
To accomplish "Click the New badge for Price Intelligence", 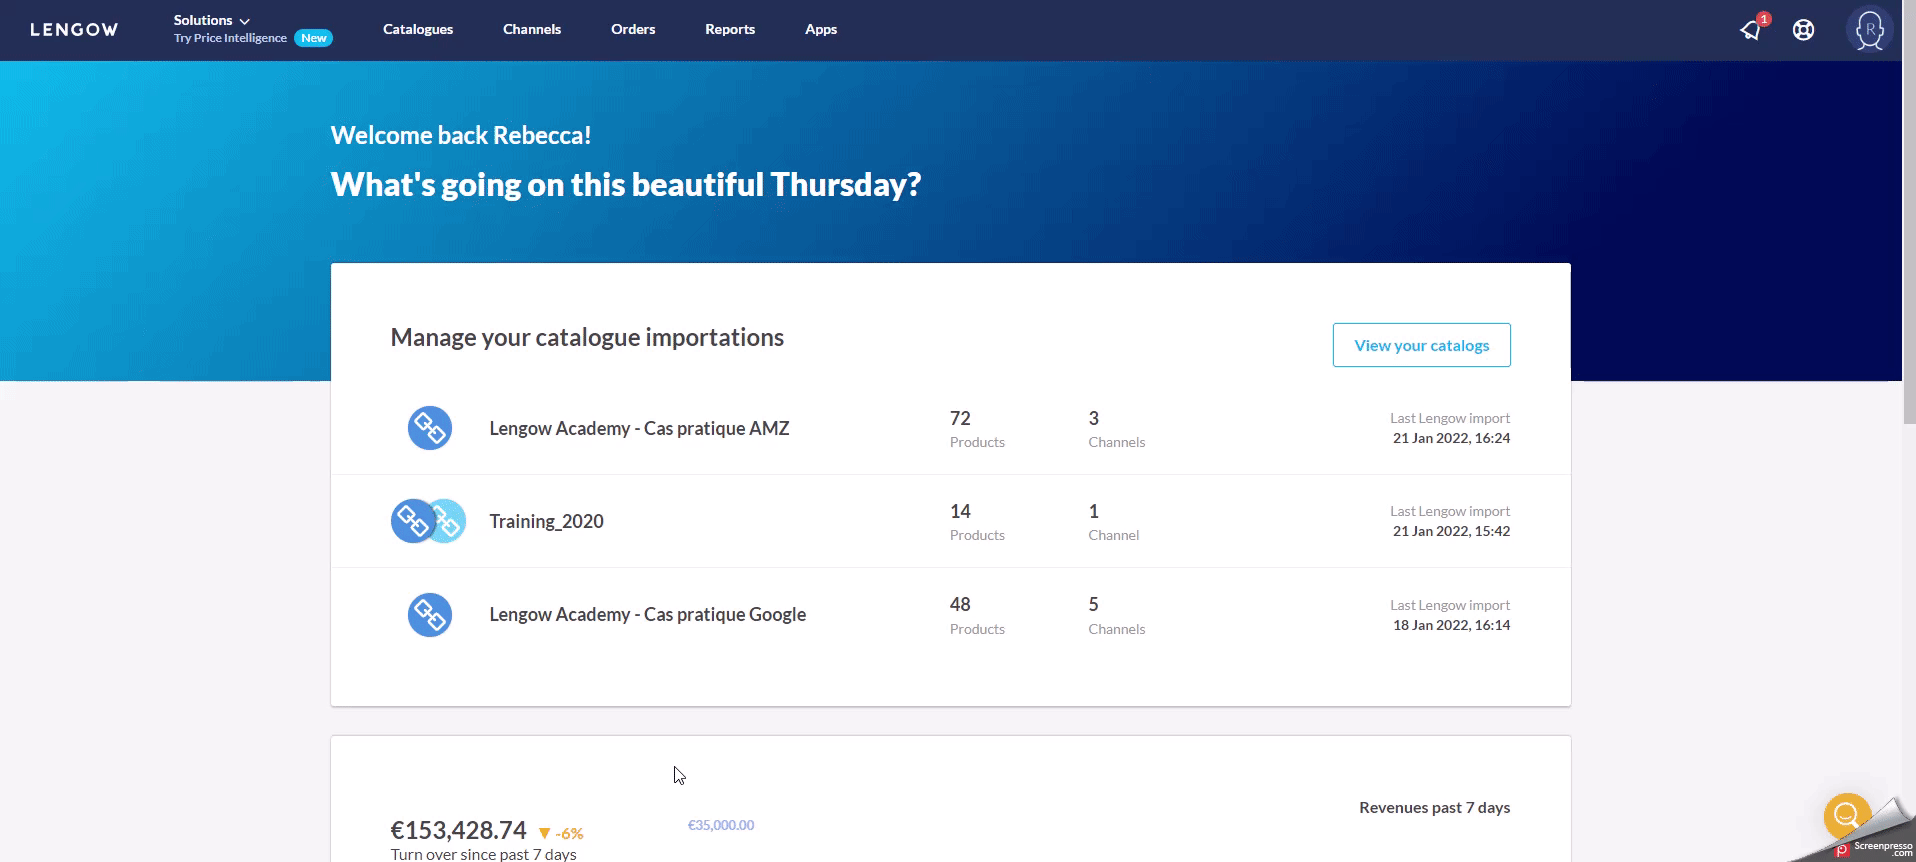I will click(314, 38).
